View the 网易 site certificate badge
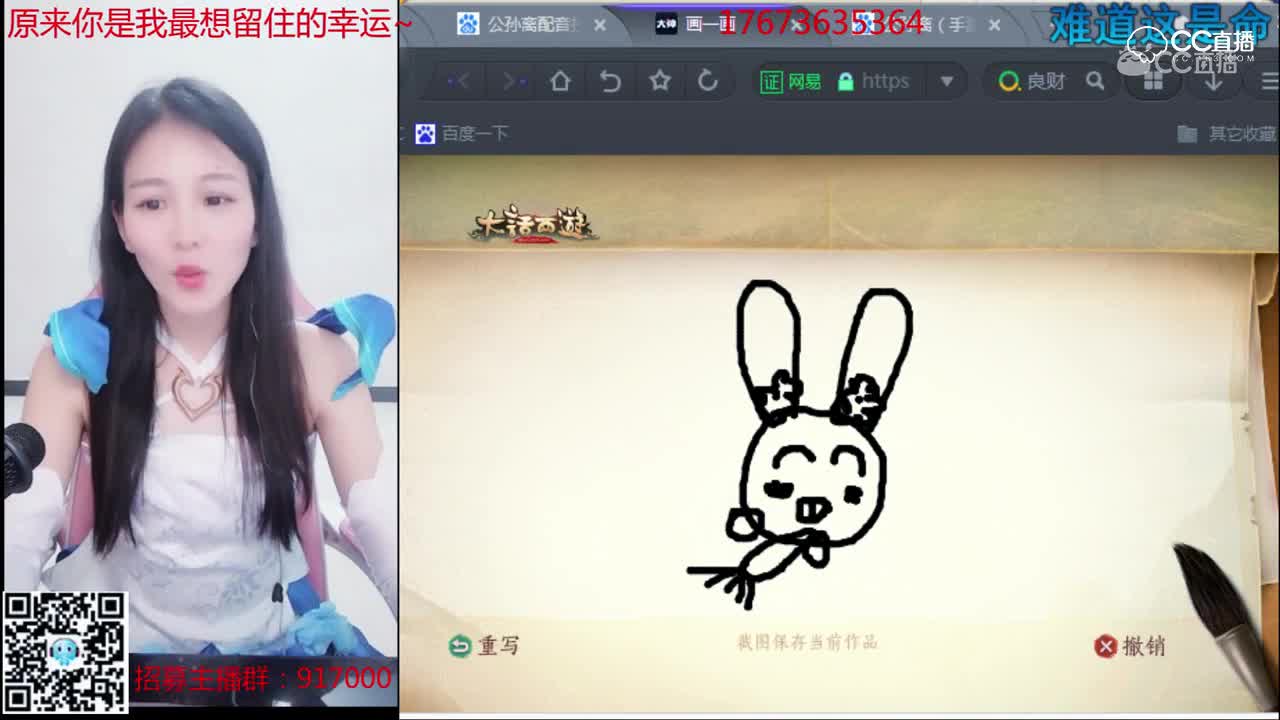The image size is (1280, 720). point(791,81)
